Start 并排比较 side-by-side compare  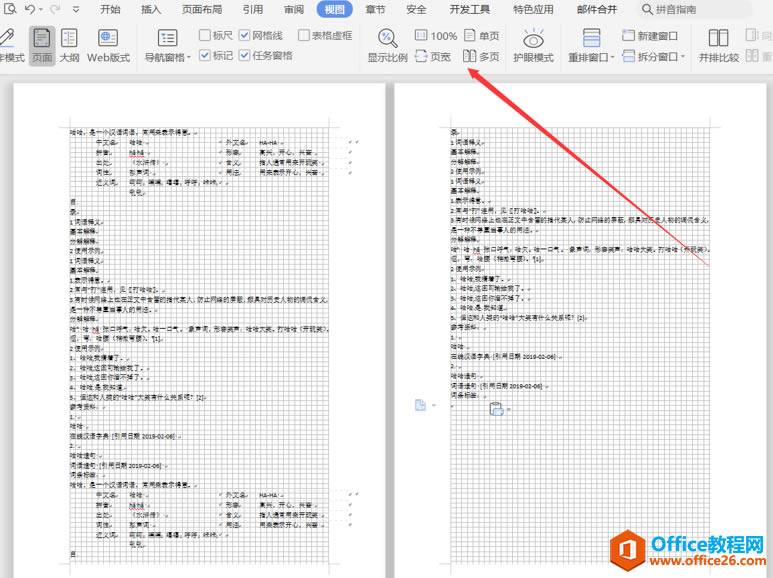719,45
